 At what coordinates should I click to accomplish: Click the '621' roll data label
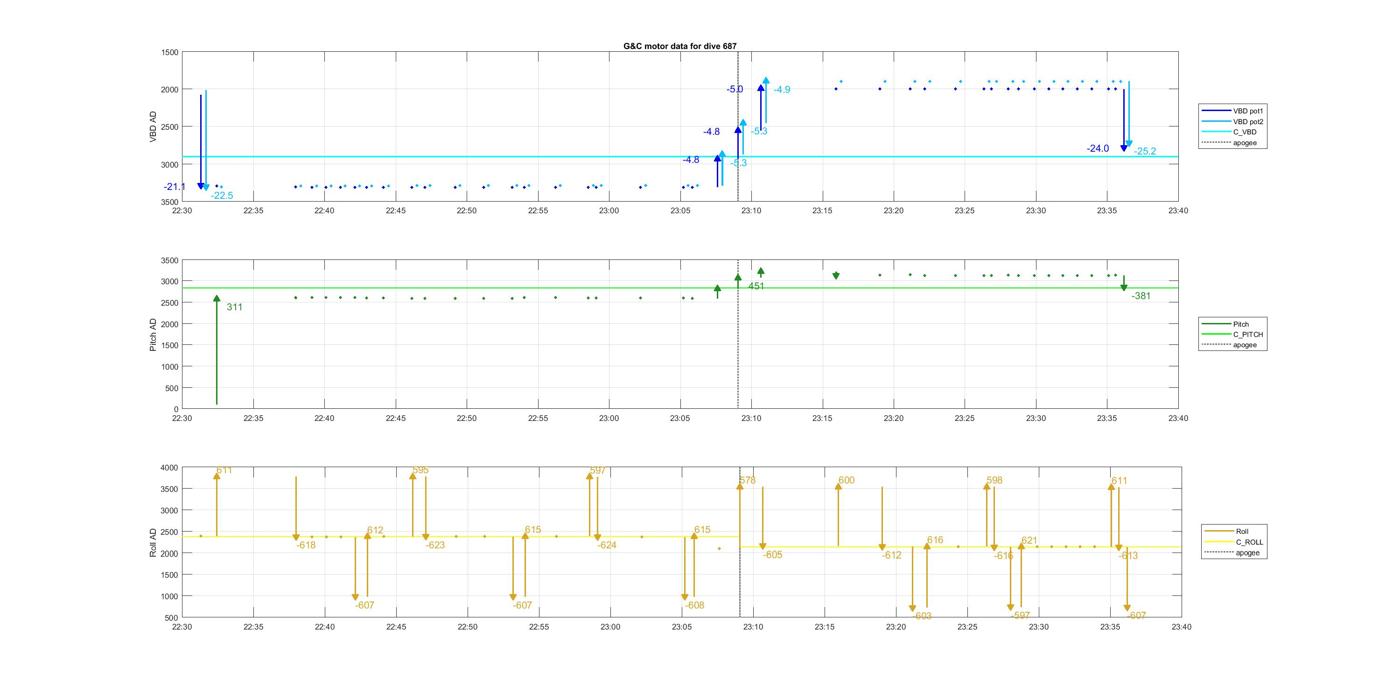(1029, 541)
